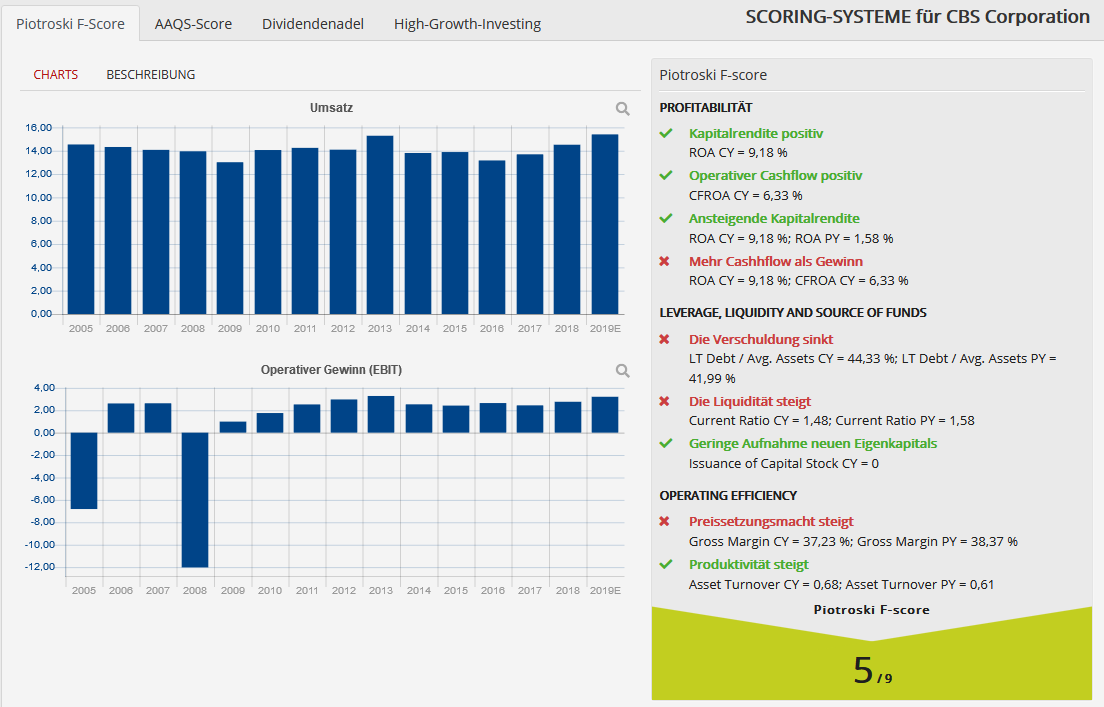Select the Piotroski F-Score tab
Viewport: 1104px width, 707px height.
point(70,24)
